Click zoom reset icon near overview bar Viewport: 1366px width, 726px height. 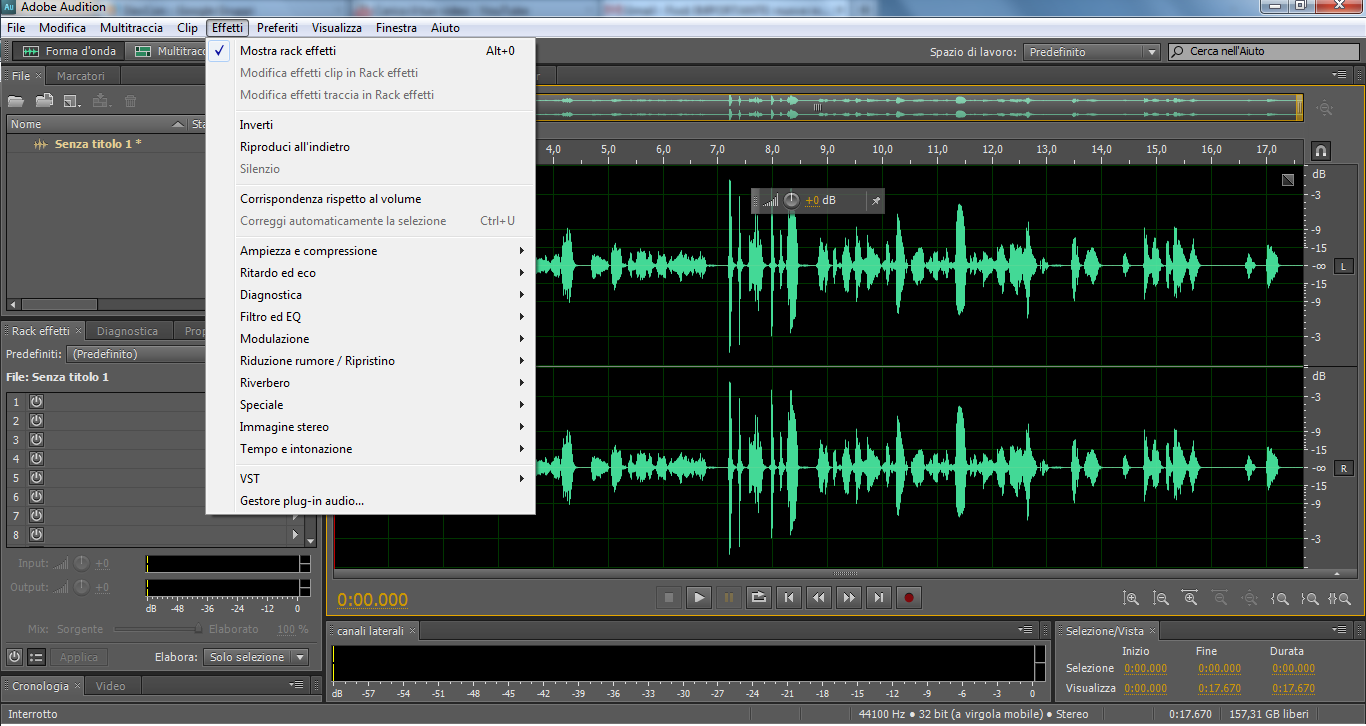(x=1324, y=108)
